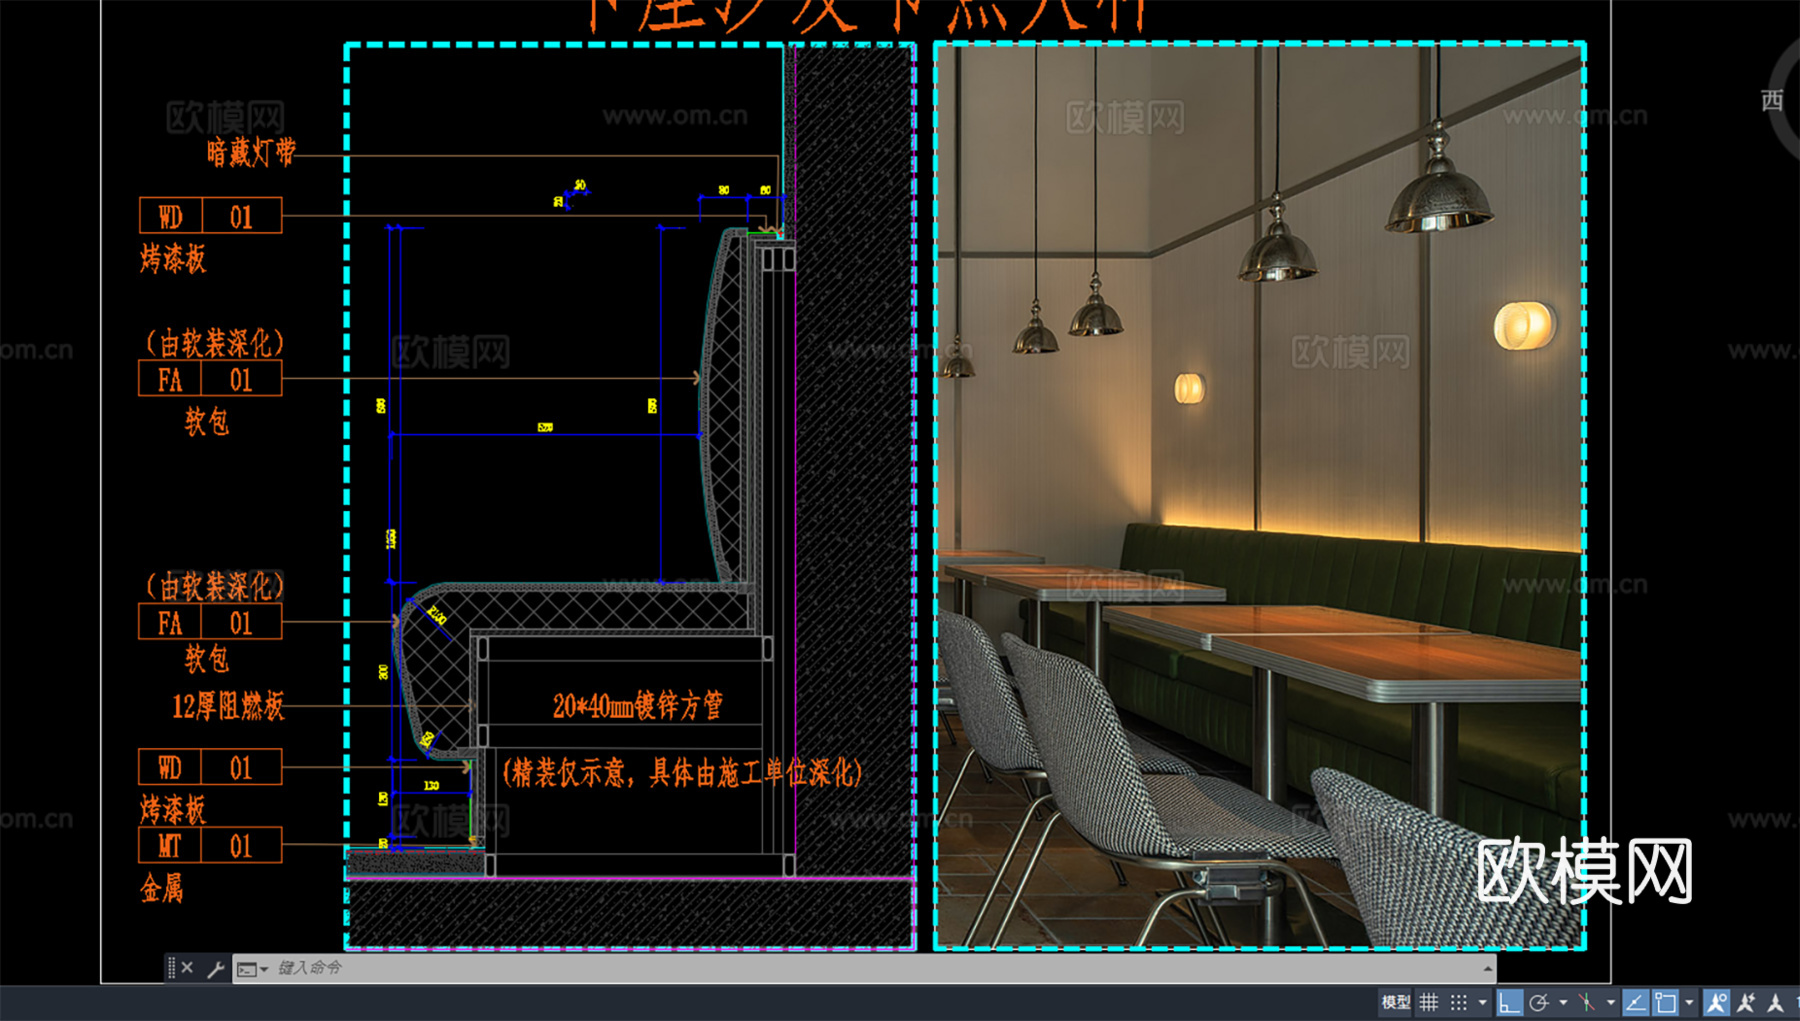The image size is (1800, 1021).
Task: Close the command line window
Action: pyautogui.click(x=187, y=968)
